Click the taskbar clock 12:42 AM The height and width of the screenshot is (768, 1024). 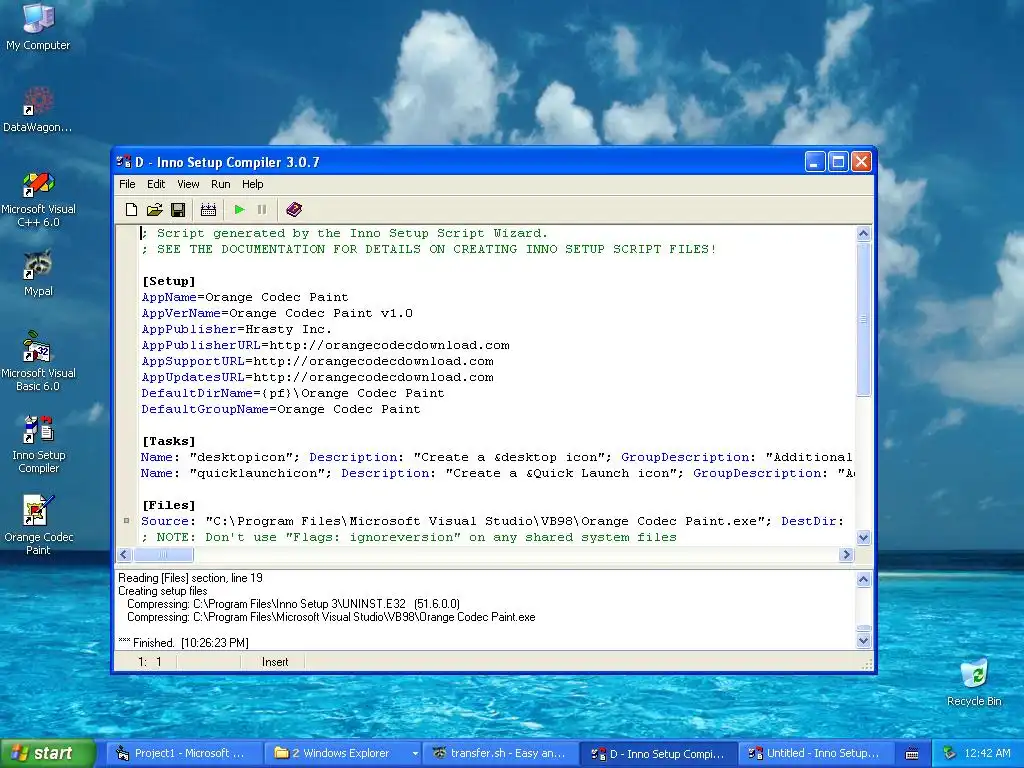pyautogui.click(x=987, y=753)
